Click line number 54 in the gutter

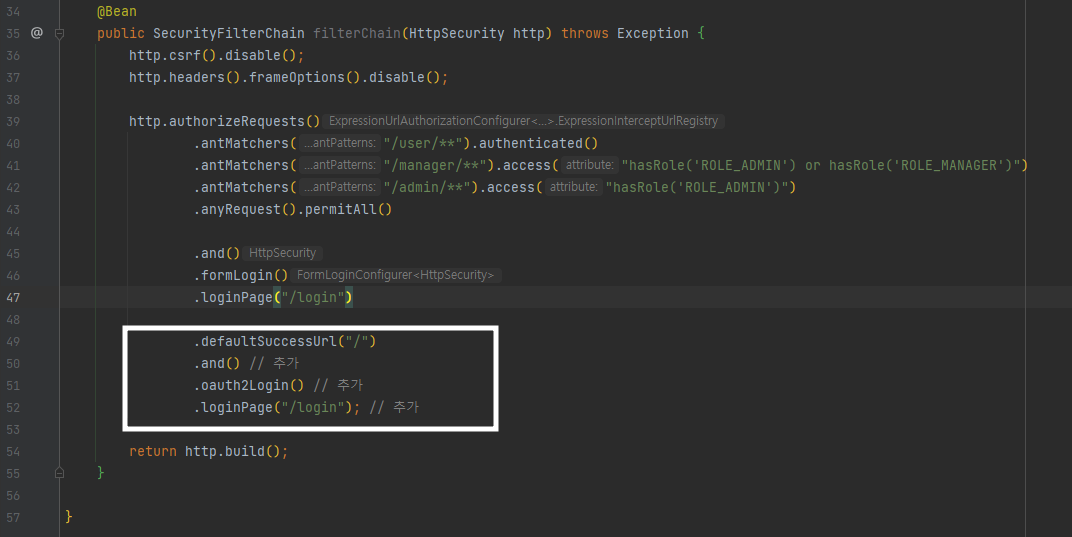tap(14, 451)
